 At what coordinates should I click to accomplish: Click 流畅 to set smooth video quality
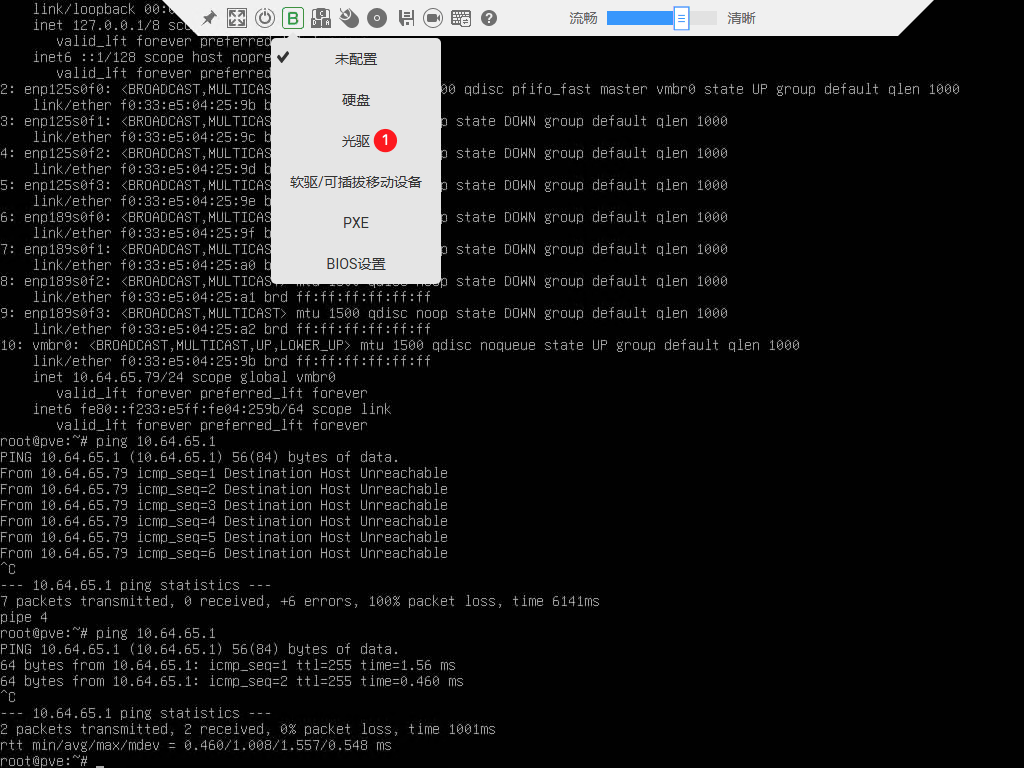click(x=583, y=17)
